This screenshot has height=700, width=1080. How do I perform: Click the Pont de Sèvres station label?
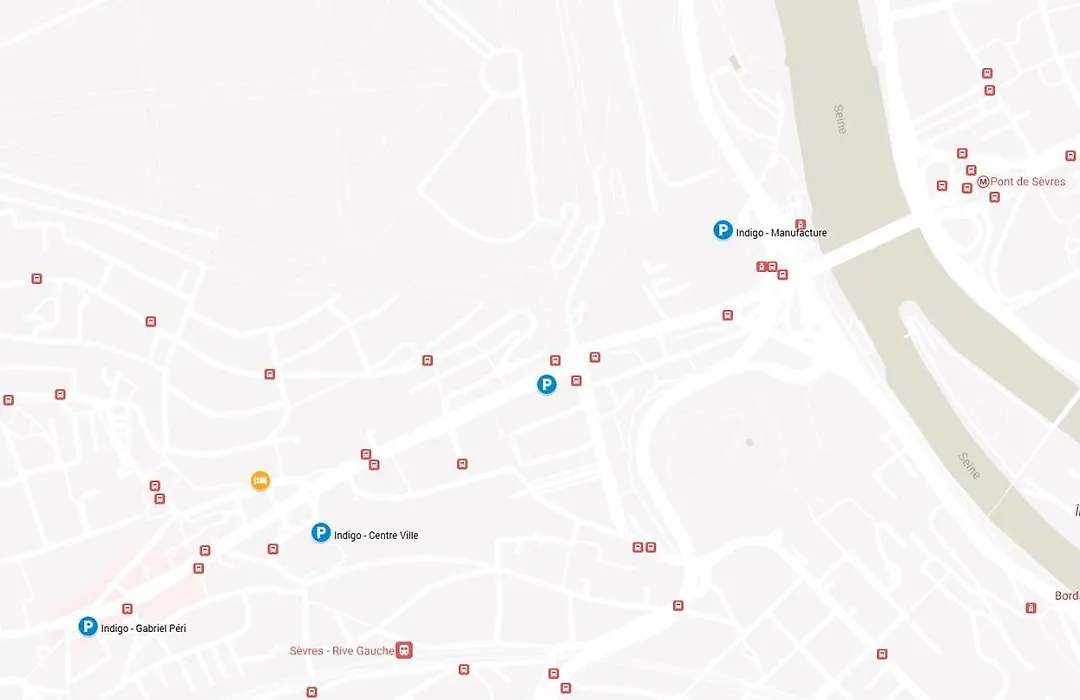pos(1028,182)
